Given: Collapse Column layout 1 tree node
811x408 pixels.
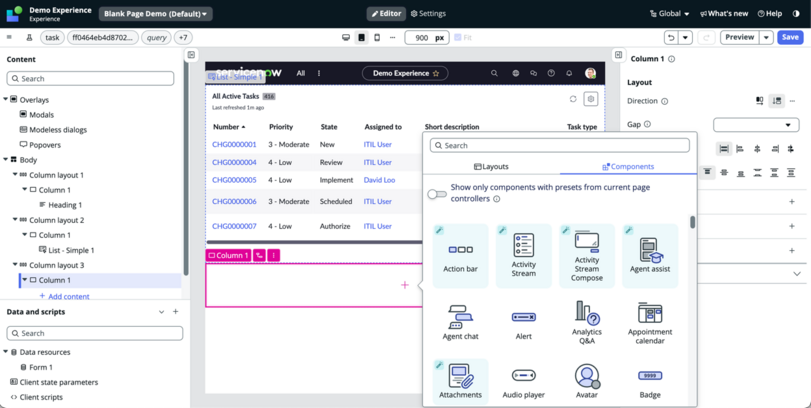Looking at the screenshot, I should coord(15,175).
